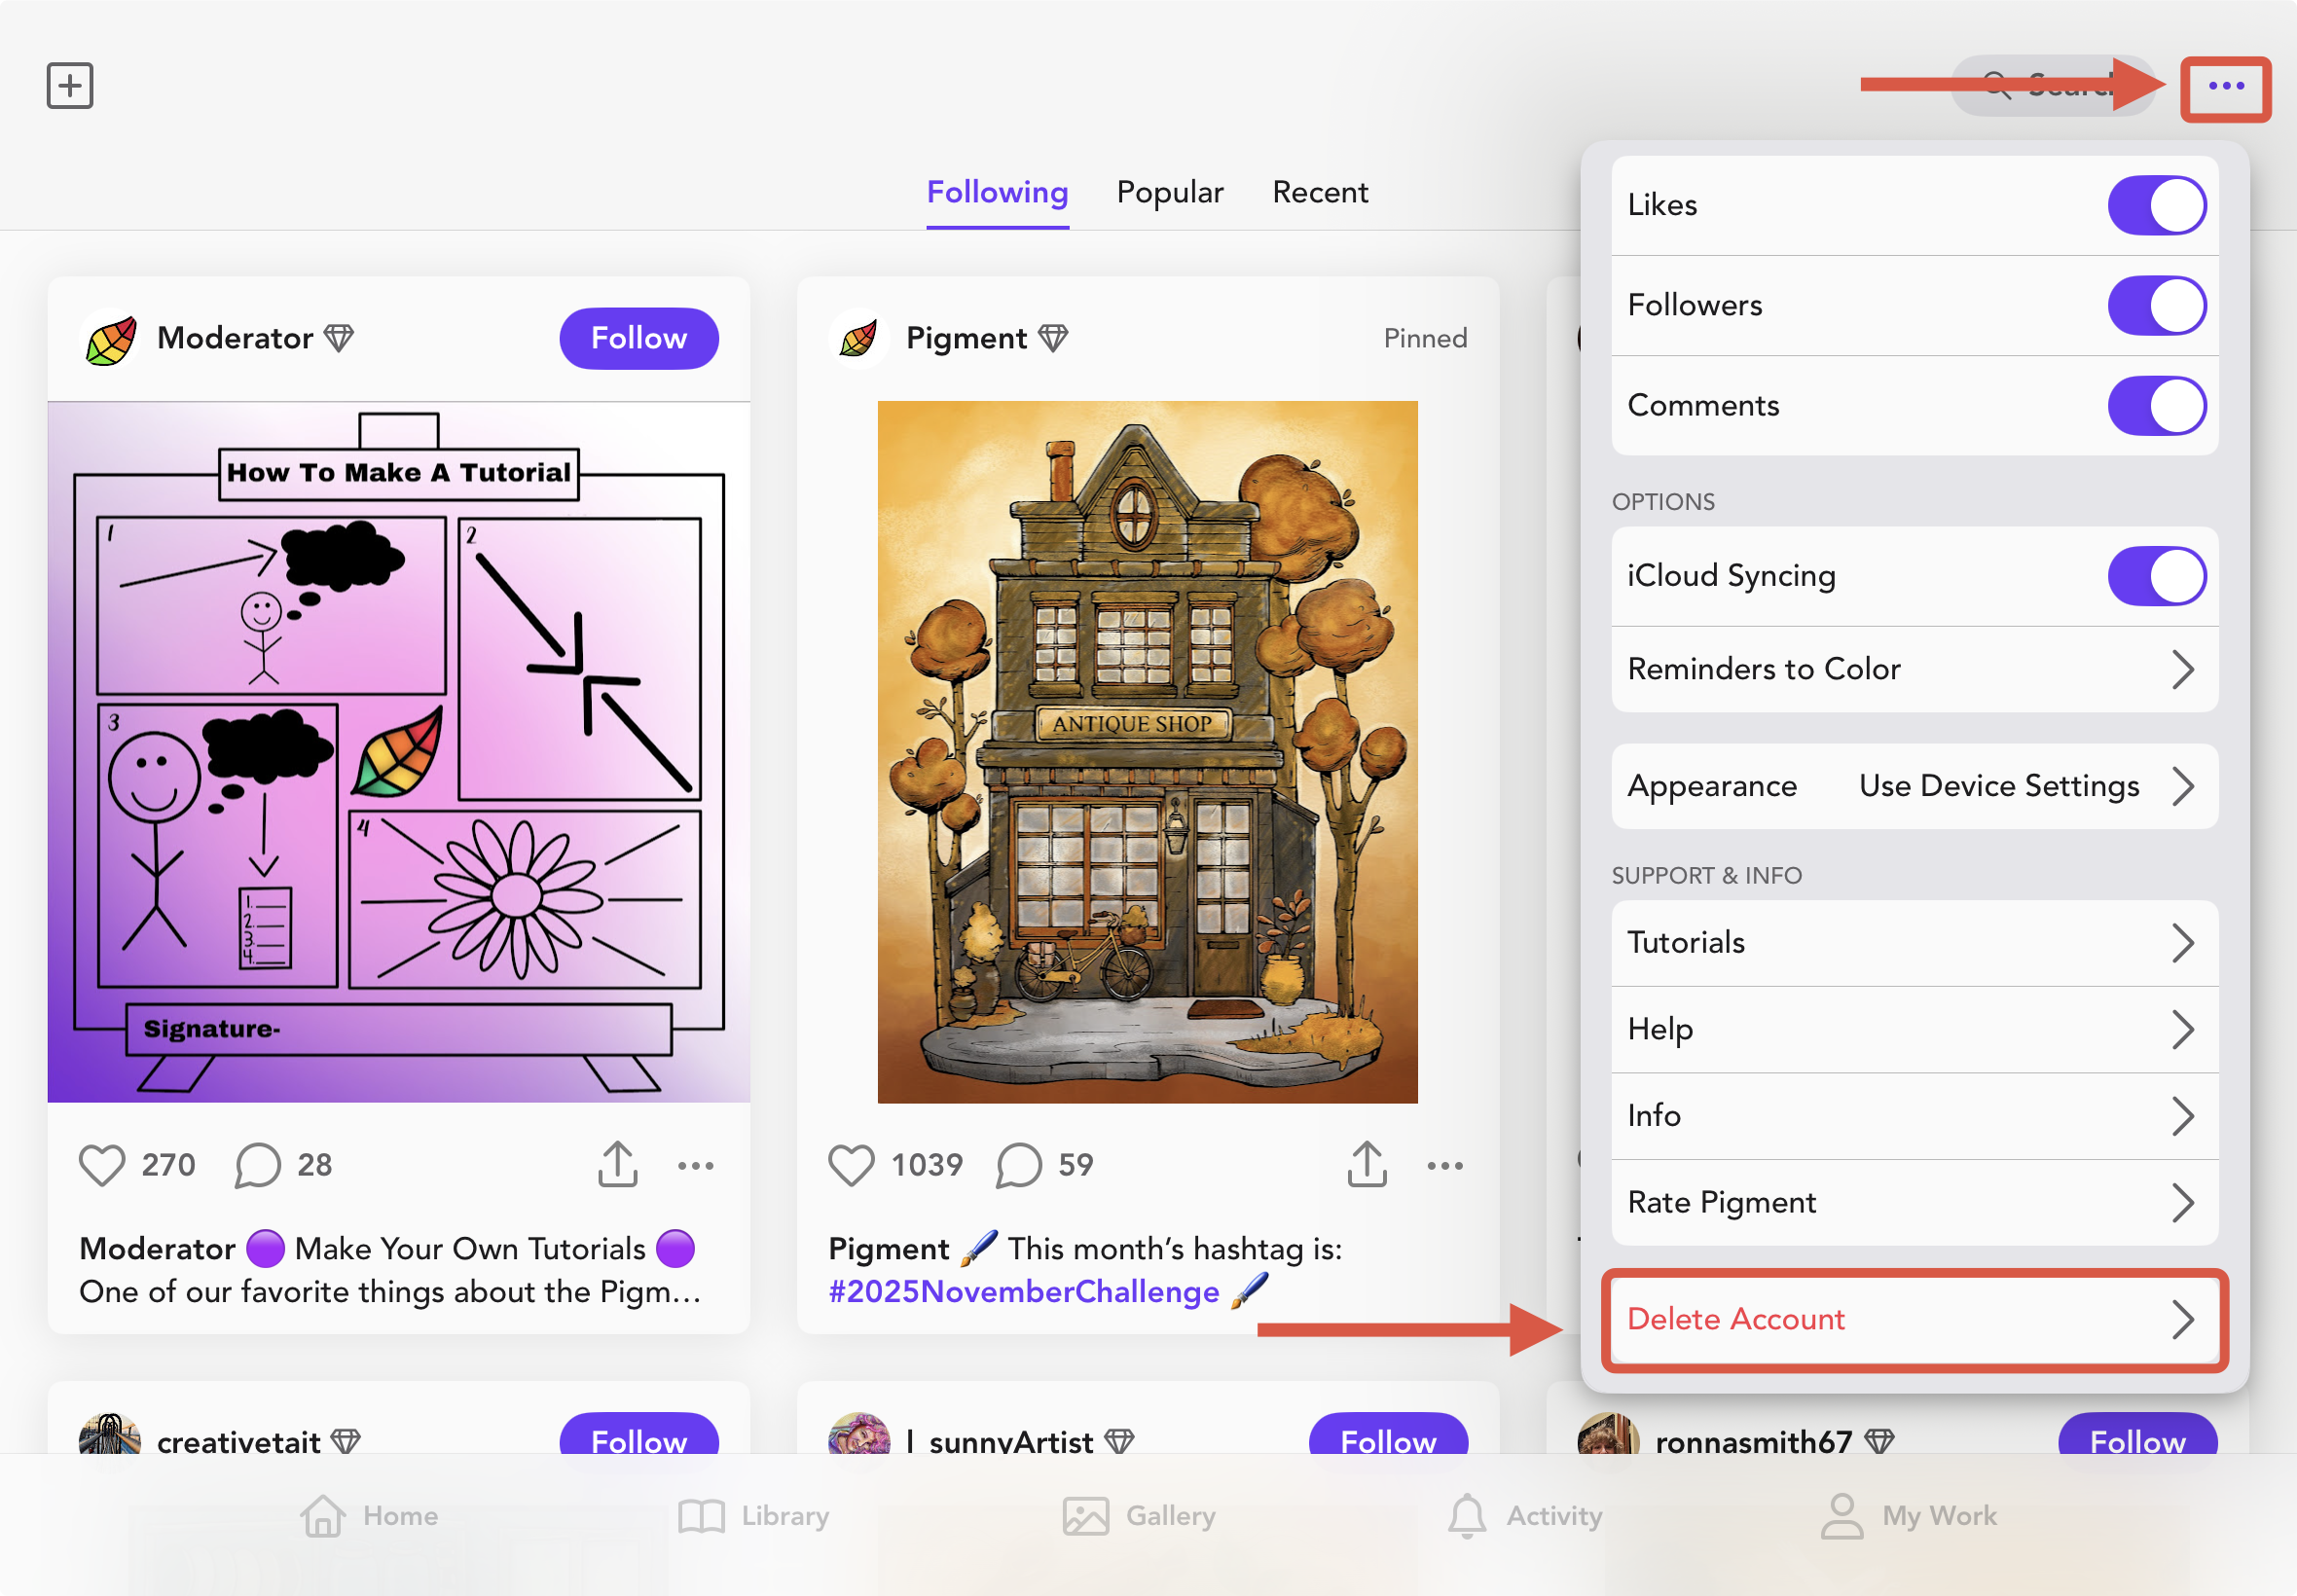Click the Moderator username in header
This screenshot has height=1596, width=2297.
pos(235,339)
